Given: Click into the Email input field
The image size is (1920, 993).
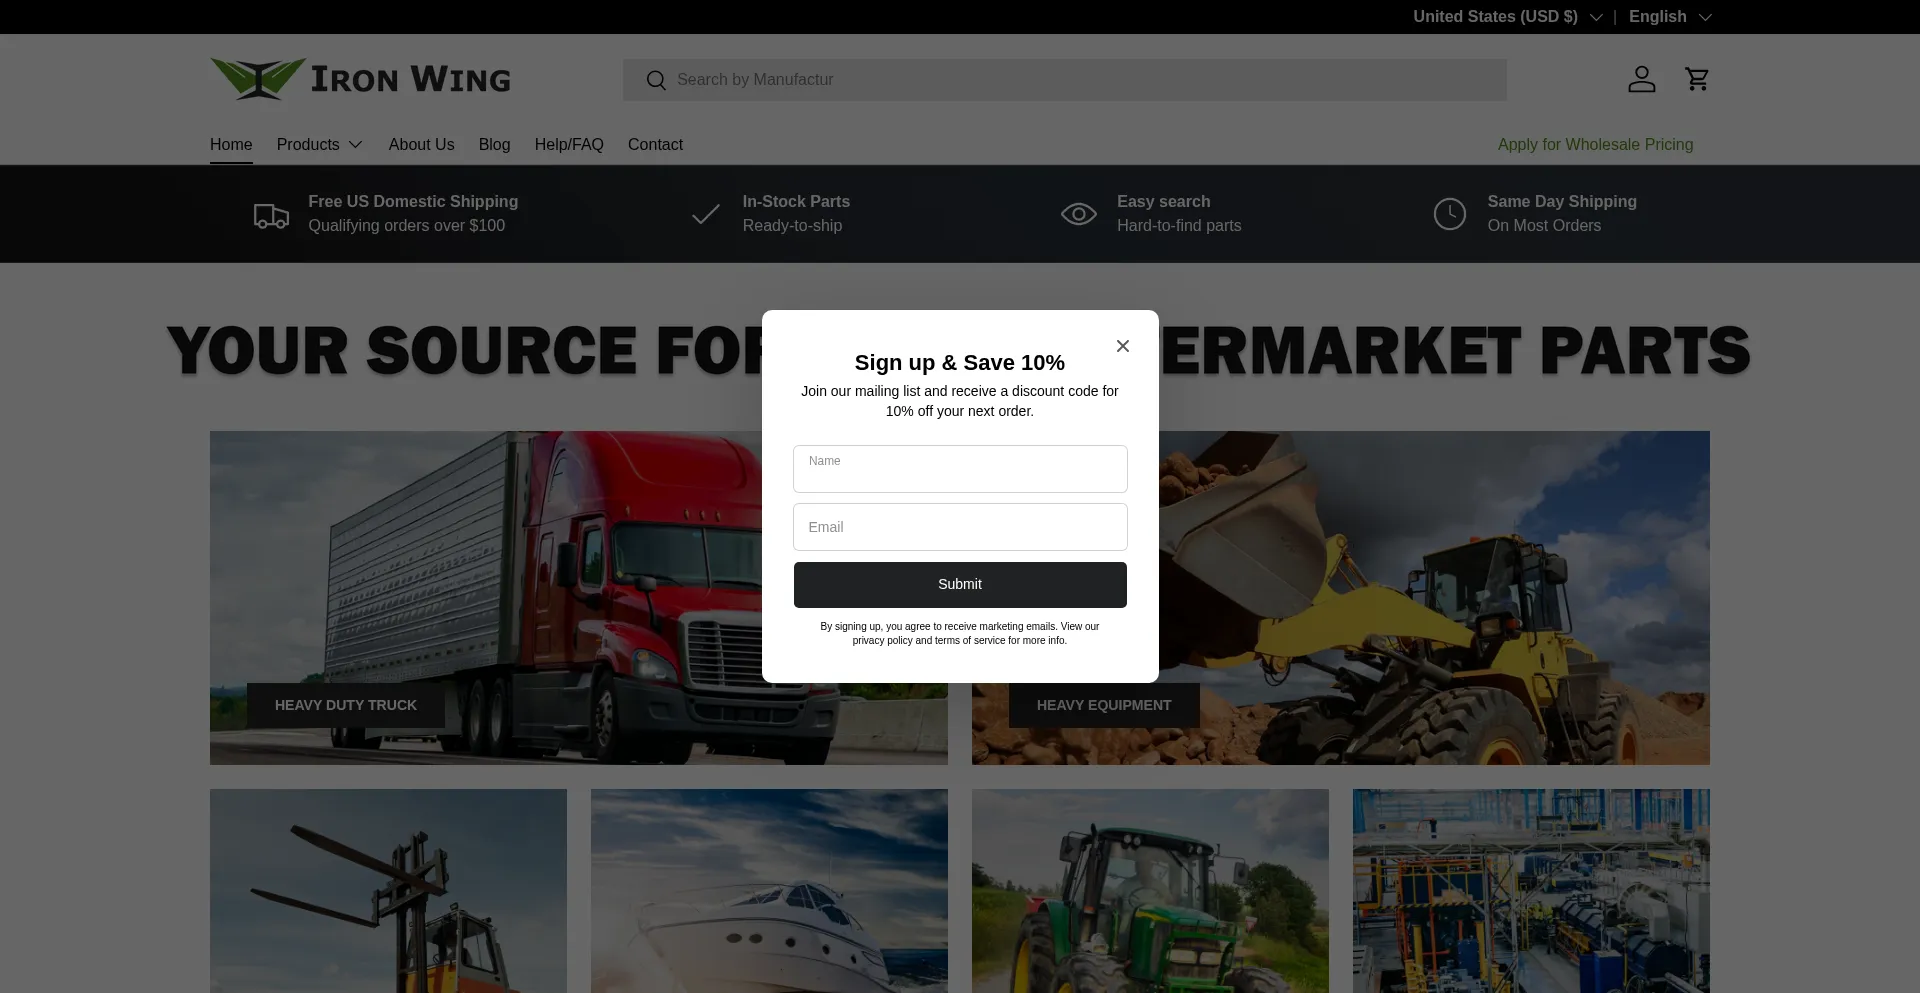Looking at the screenshot, I should click(x=959, y=527).
